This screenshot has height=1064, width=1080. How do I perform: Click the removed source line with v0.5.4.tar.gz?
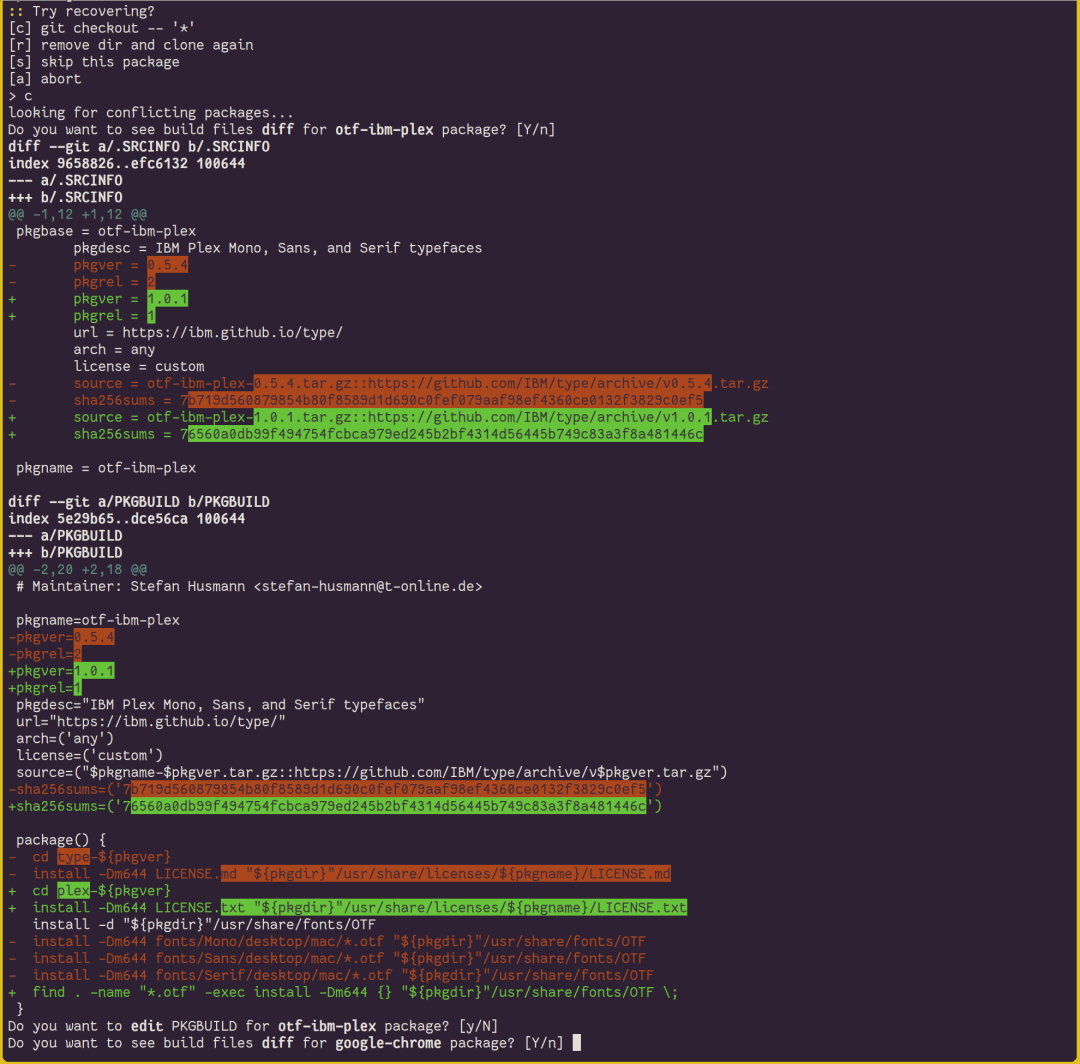tap(388, 384)
